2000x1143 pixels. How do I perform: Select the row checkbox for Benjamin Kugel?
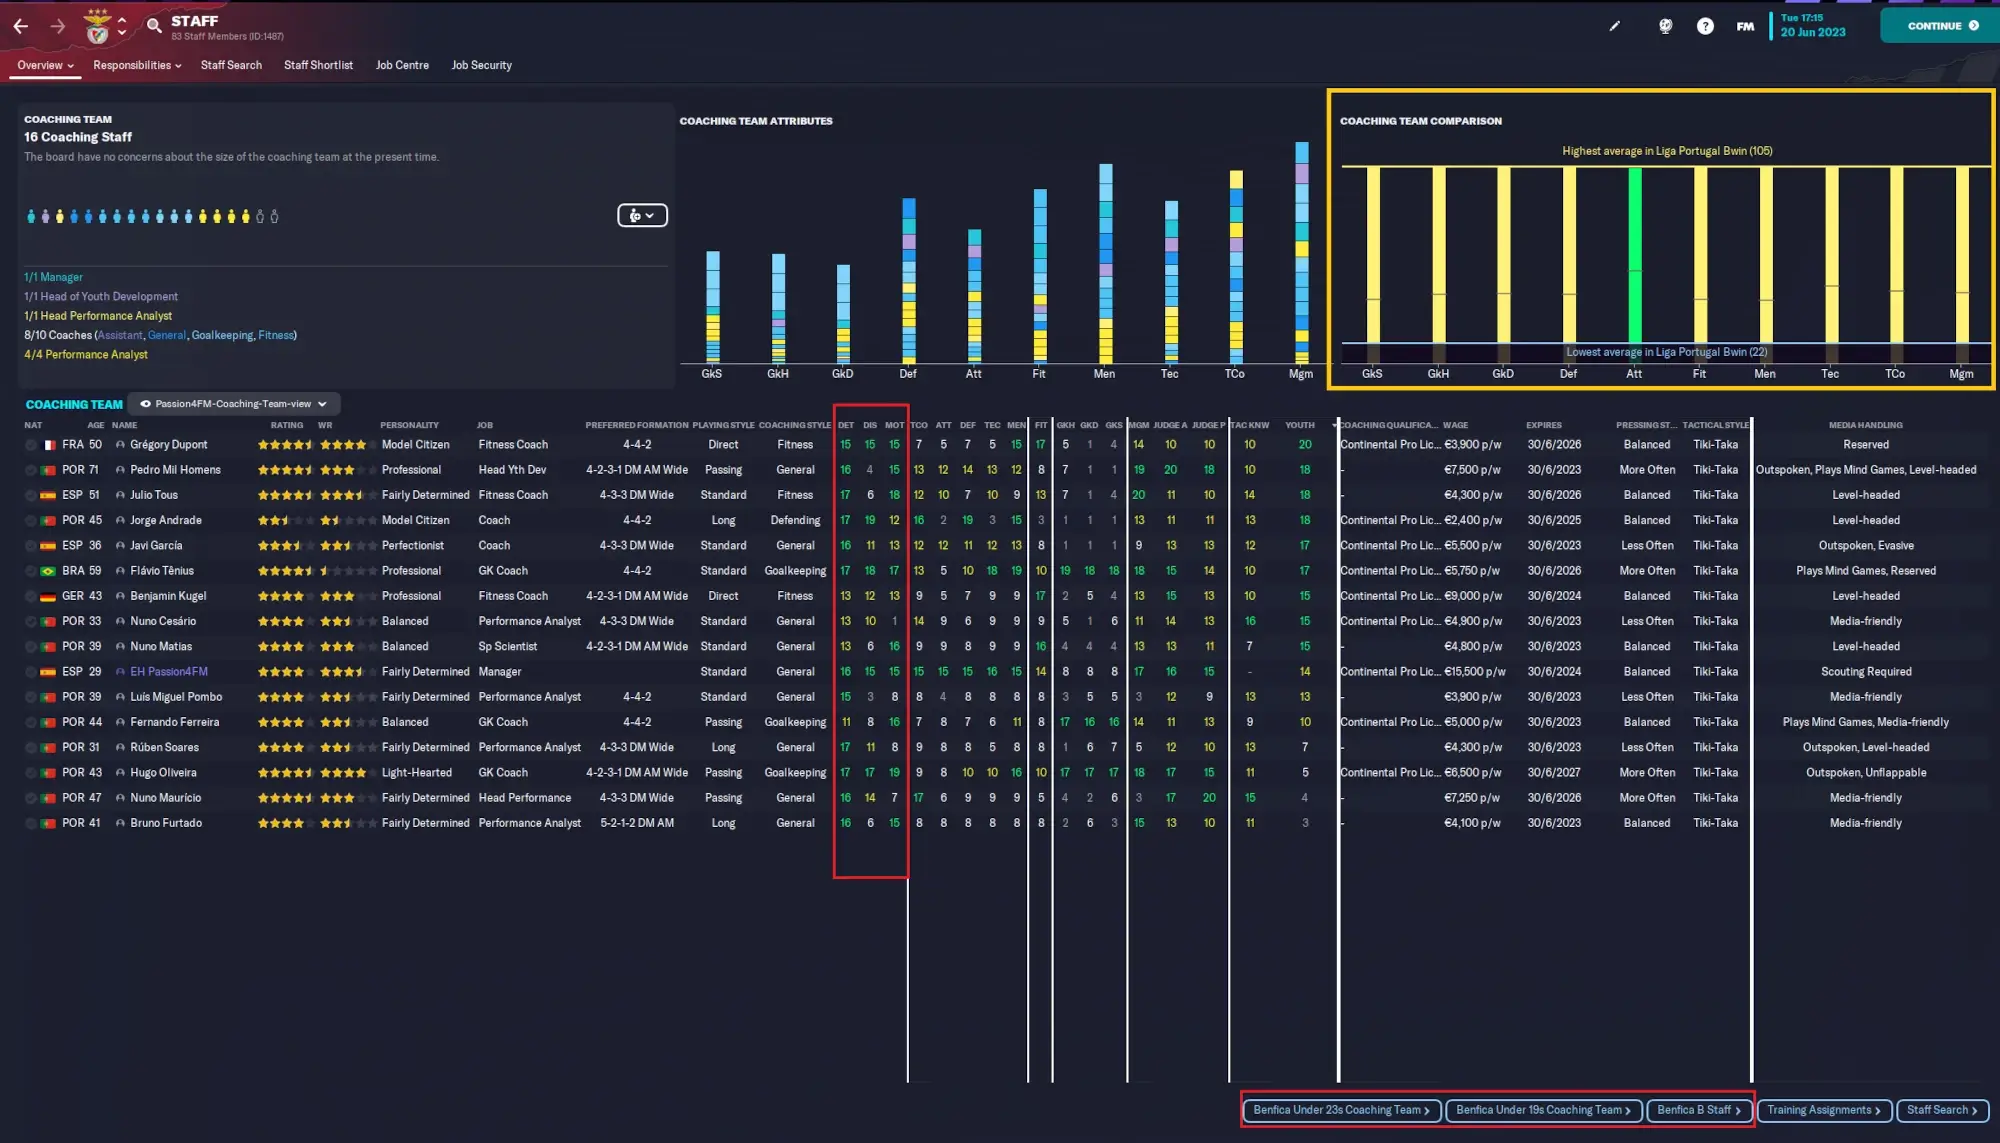click(x=31, y=596)
